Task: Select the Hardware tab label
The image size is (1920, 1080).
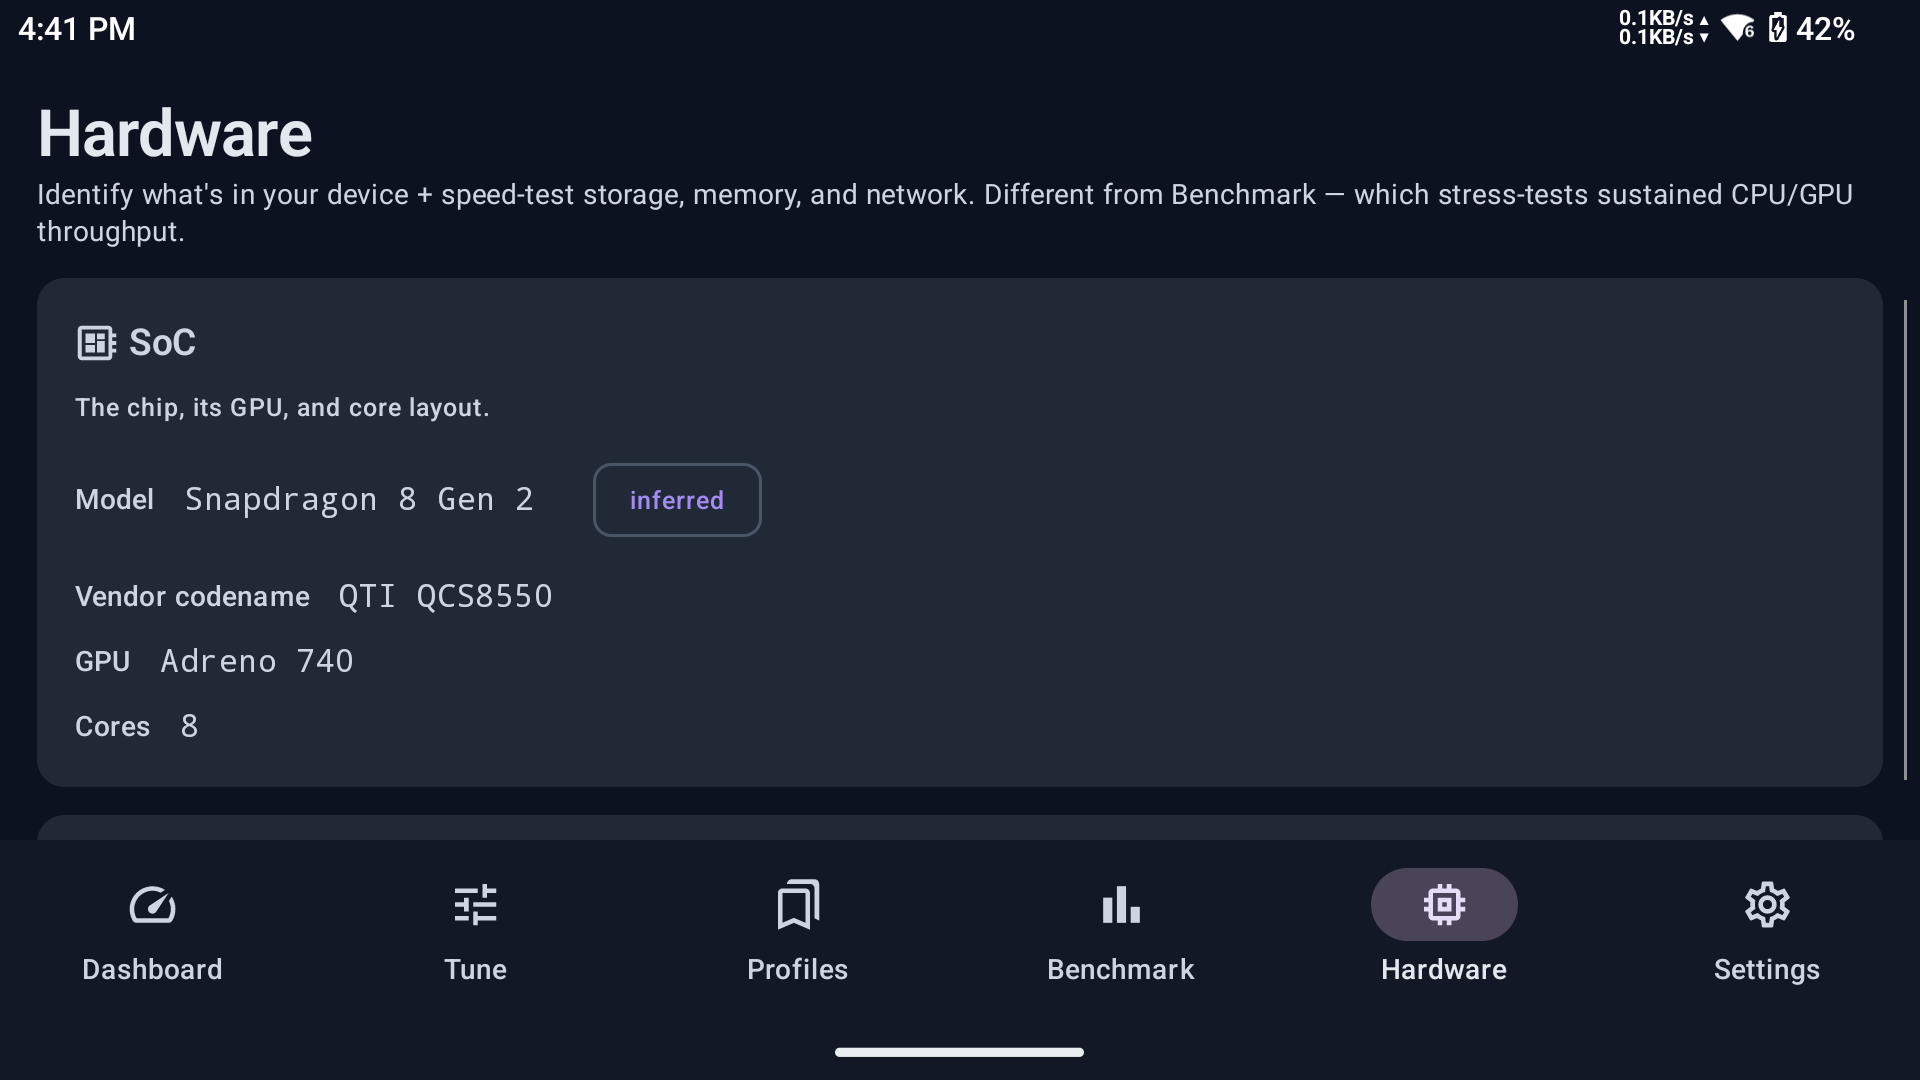Action: click(1444, 969)
